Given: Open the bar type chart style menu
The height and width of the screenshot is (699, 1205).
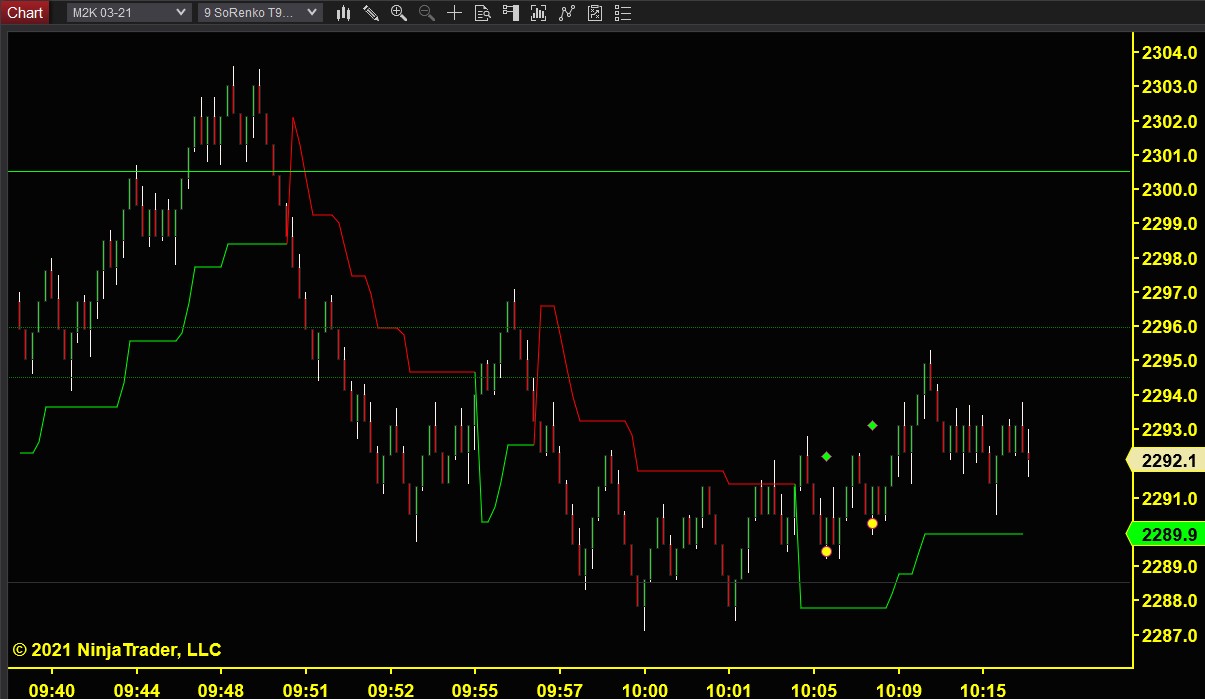Looking at the screenshot, I should 343,13.
